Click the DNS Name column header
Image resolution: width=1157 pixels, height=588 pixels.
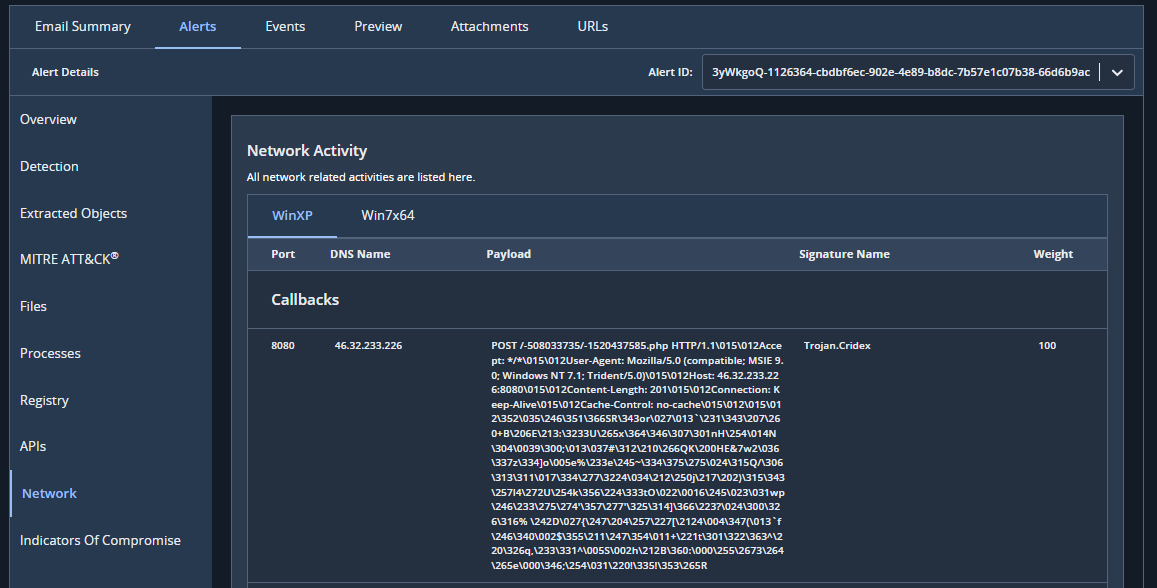coord(360,254)
